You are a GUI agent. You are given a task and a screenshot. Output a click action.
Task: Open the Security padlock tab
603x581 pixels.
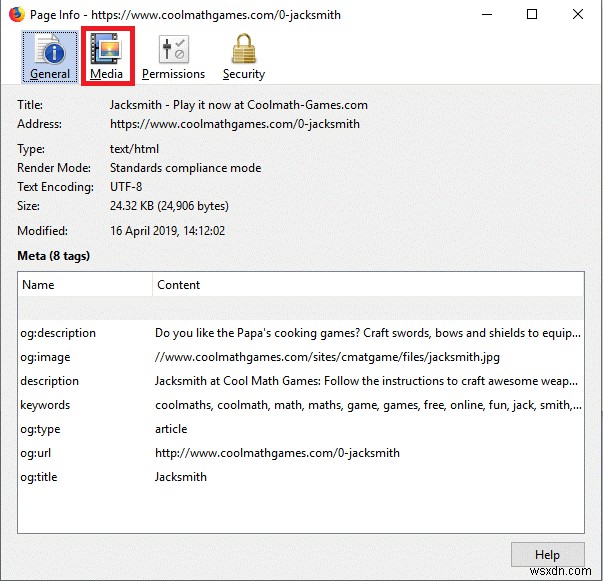(x=244, y=57)
